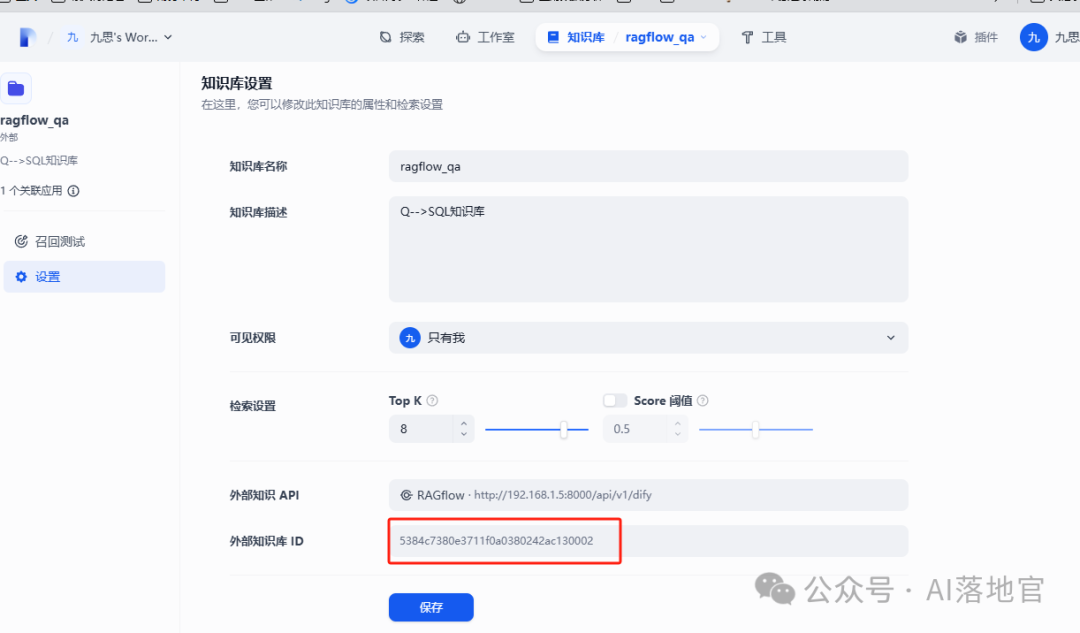Click the 插件 puzzle icon
Screen dimensions: 1080x633
[x=960, y=37]
